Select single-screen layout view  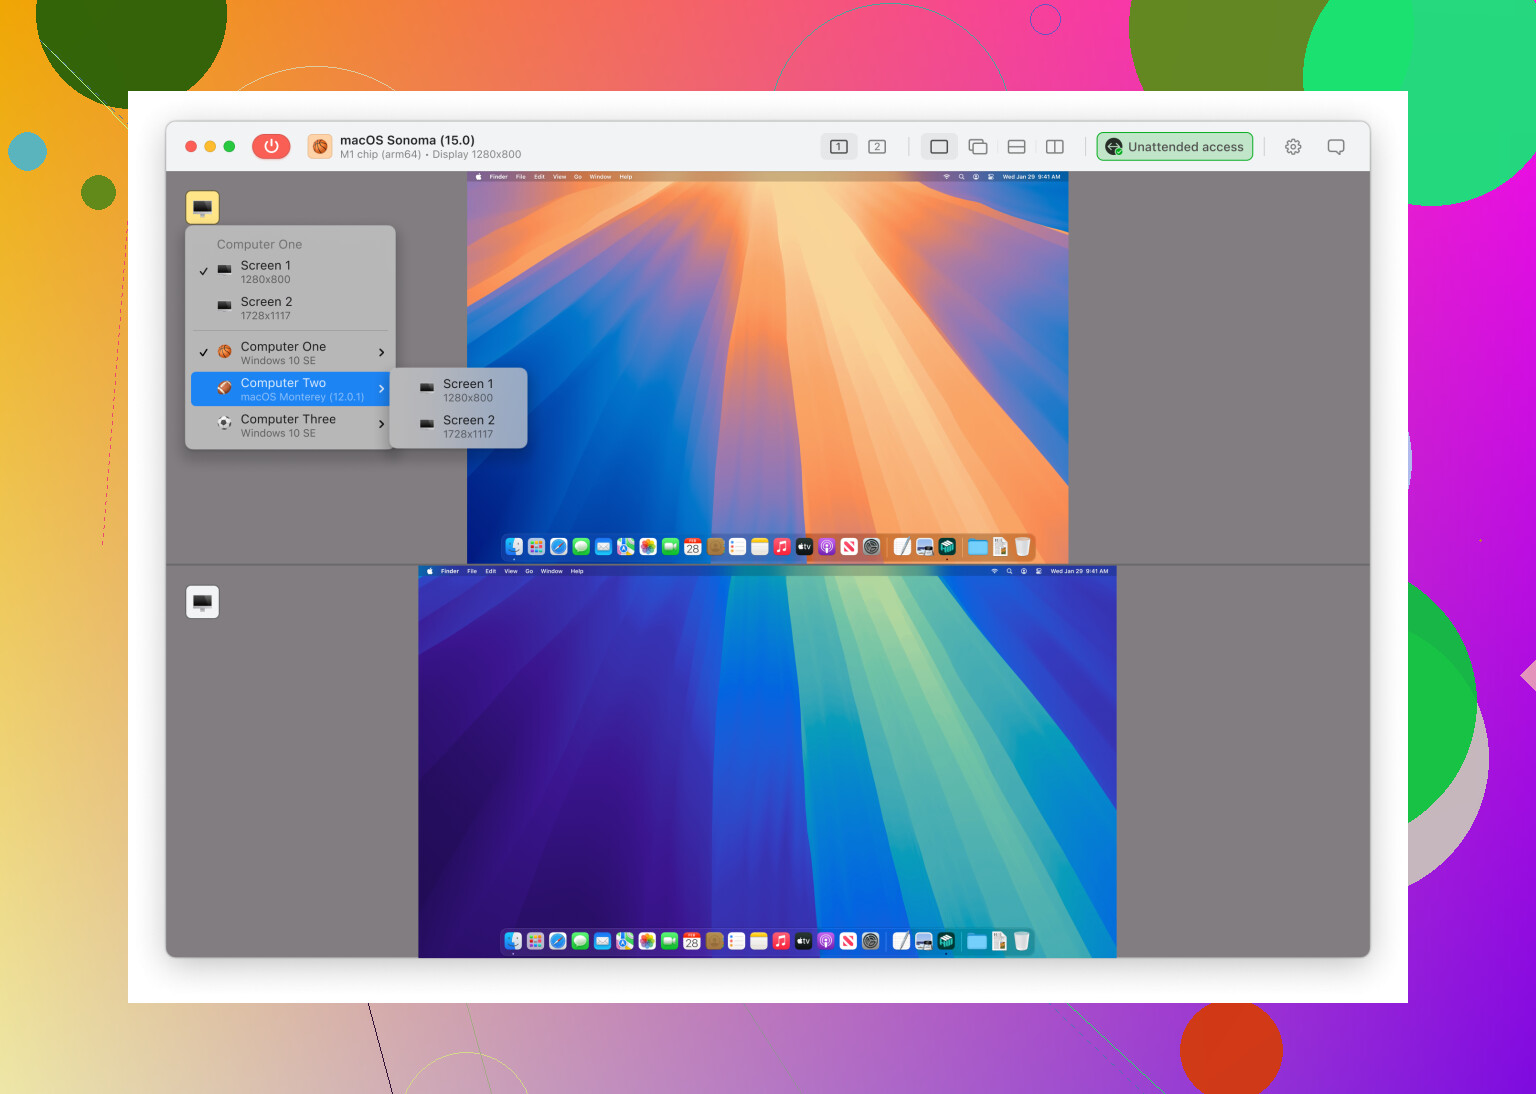(939, 147)
